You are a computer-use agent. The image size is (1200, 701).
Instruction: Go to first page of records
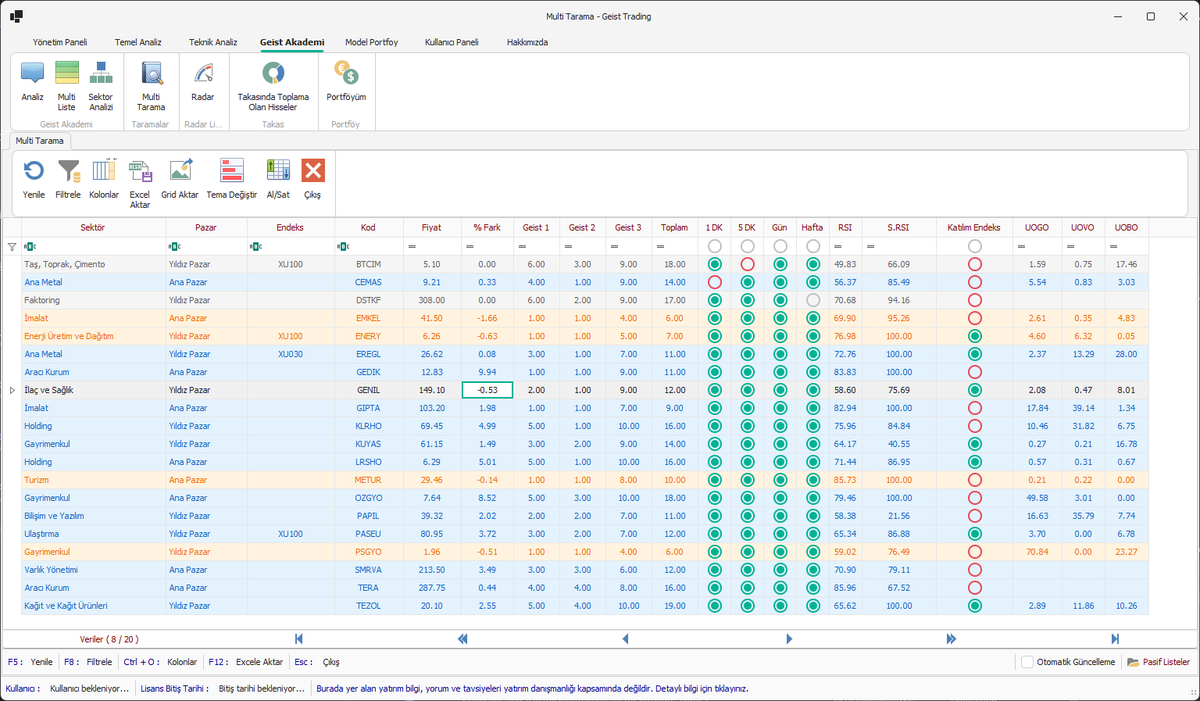pos(299,638)
